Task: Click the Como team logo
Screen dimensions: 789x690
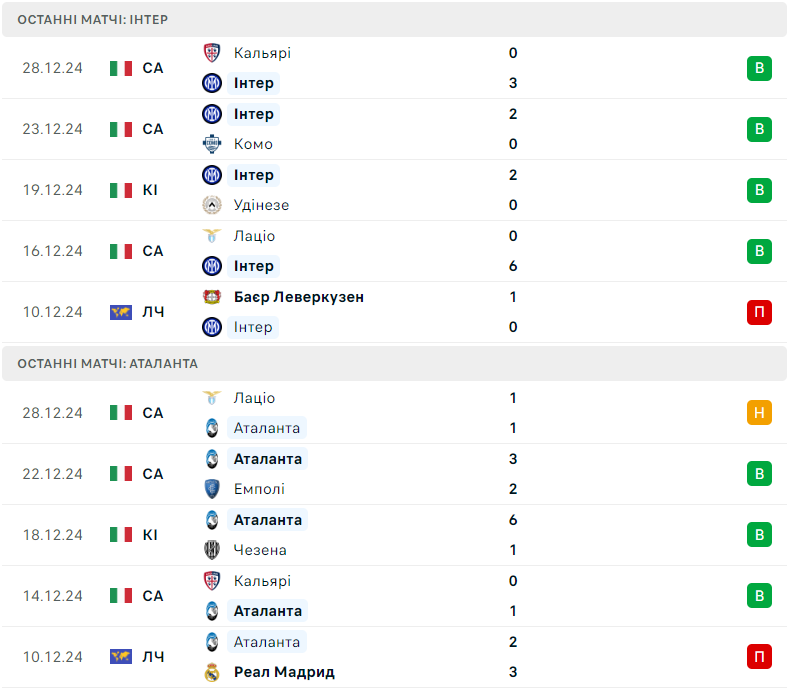Action: coord(211,144)
